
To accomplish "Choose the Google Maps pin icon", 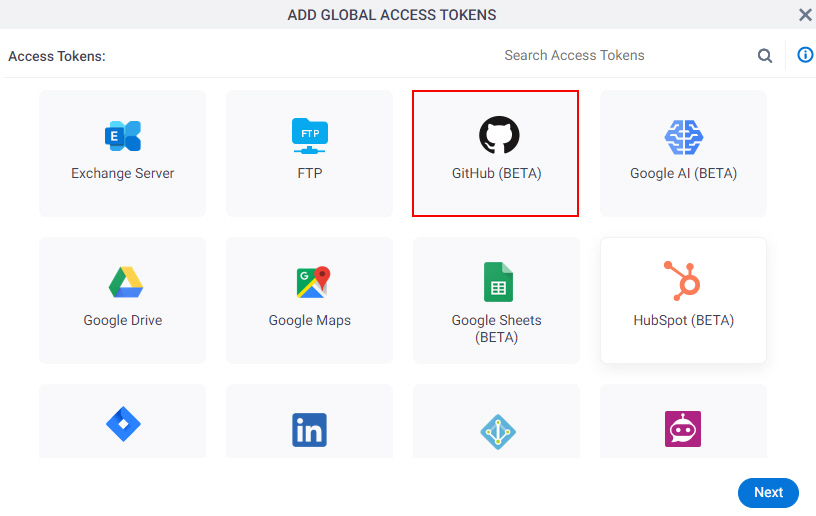I will click(x=313, y=282).
